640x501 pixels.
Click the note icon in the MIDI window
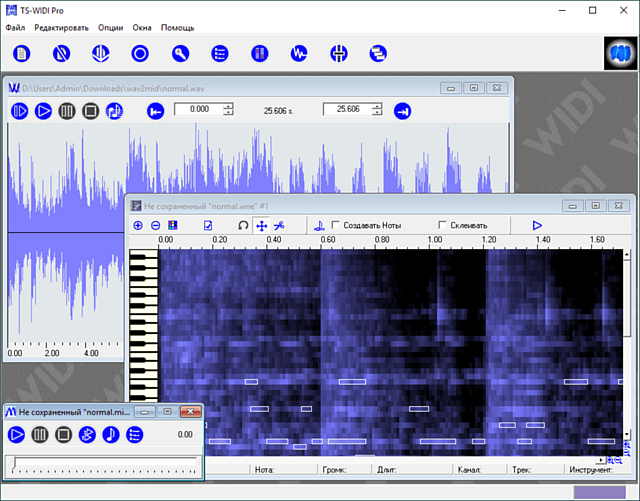pyautogui.click(x=110, y=434)
